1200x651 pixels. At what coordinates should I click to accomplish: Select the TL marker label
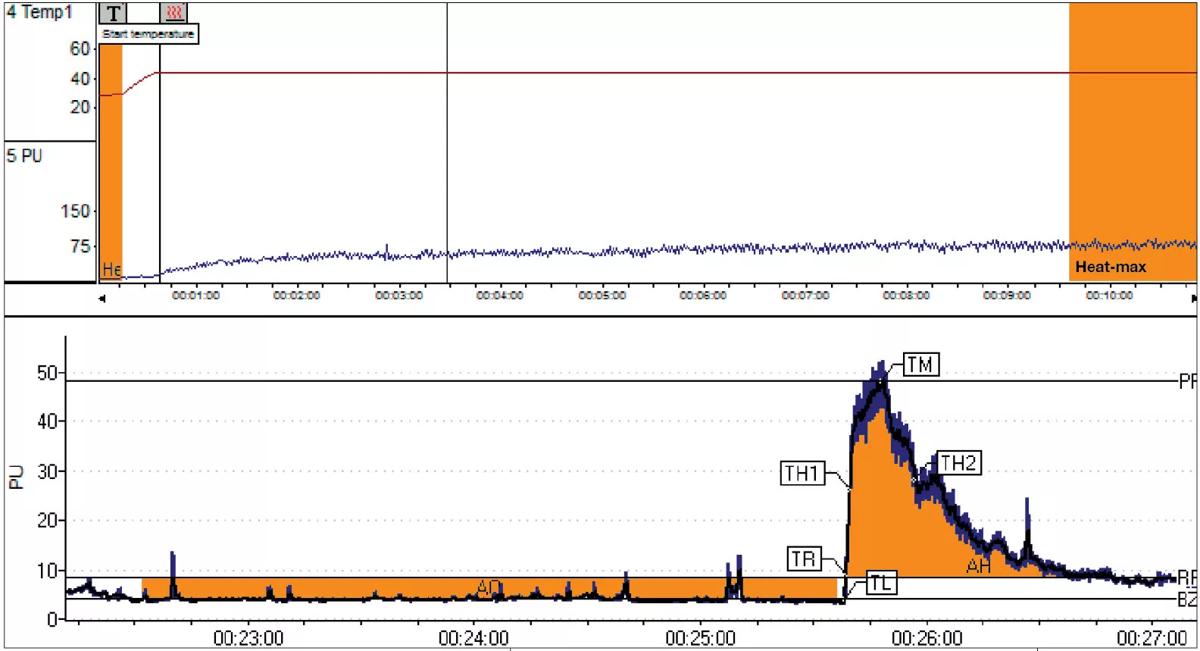(881, 584)
